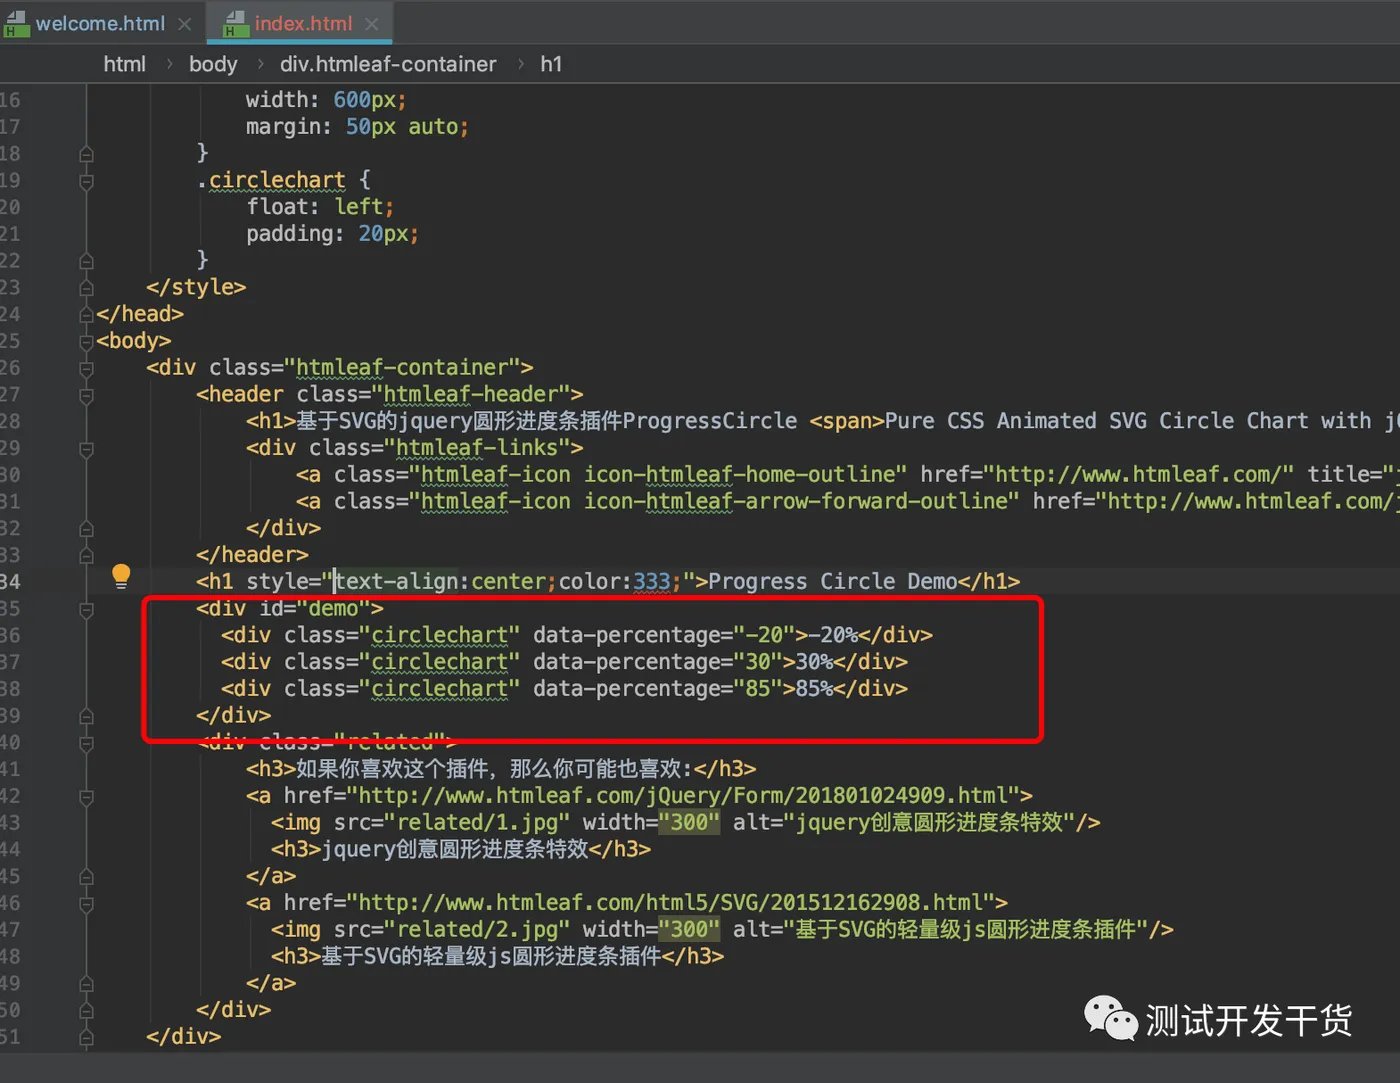The height and width of the screenshot is (1083, 1400).
Task: Click the </style> closing tag
Action: 196,287
